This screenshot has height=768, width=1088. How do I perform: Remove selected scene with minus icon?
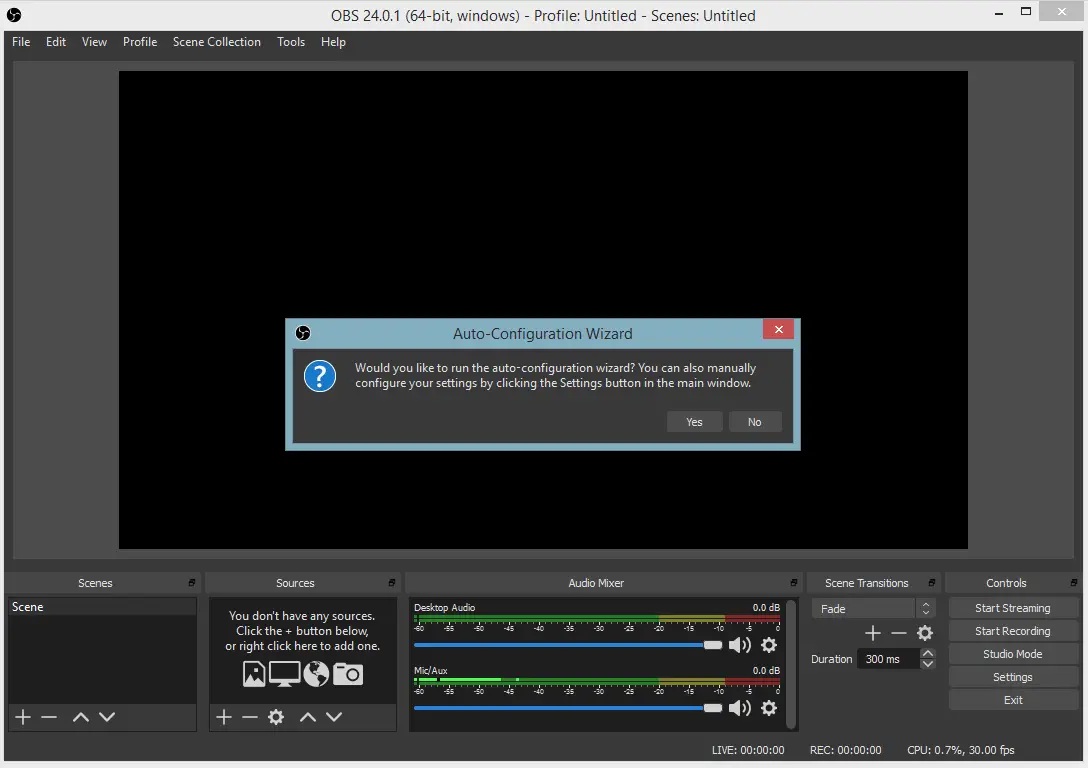point(49,717)
